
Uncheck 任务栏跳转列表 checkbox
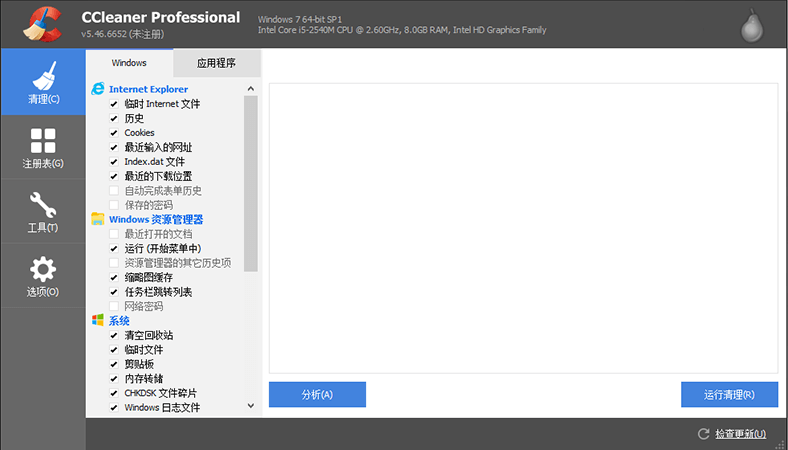[x=114, y=292]
